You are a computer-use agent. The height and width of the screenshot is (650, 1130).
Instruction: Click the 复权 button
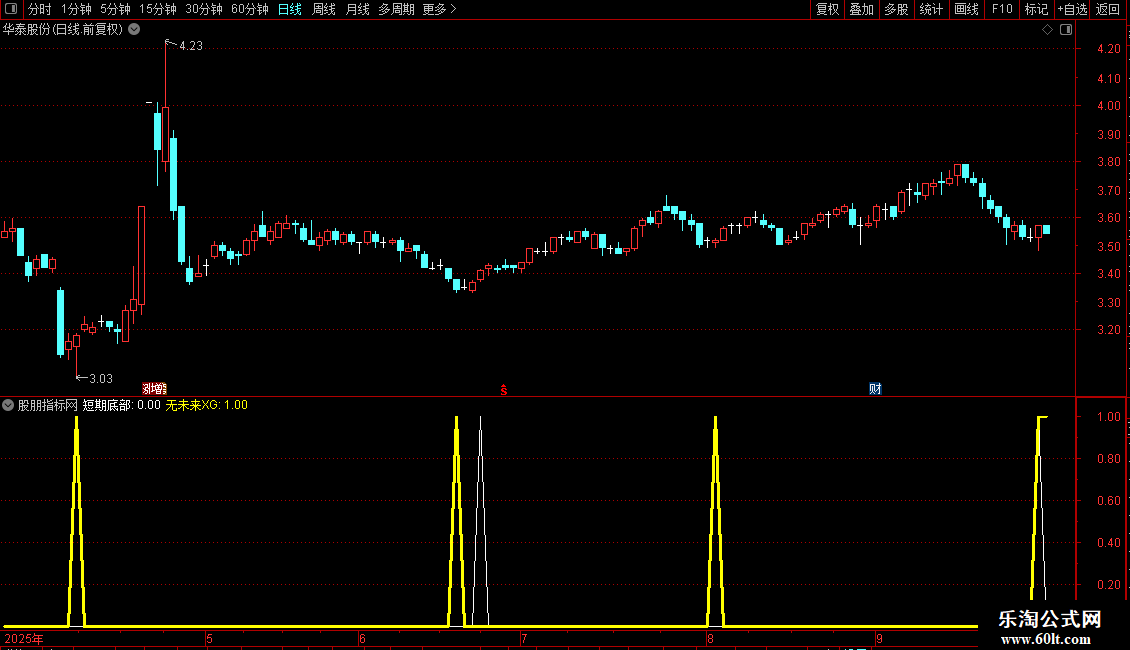click(827, 9)
